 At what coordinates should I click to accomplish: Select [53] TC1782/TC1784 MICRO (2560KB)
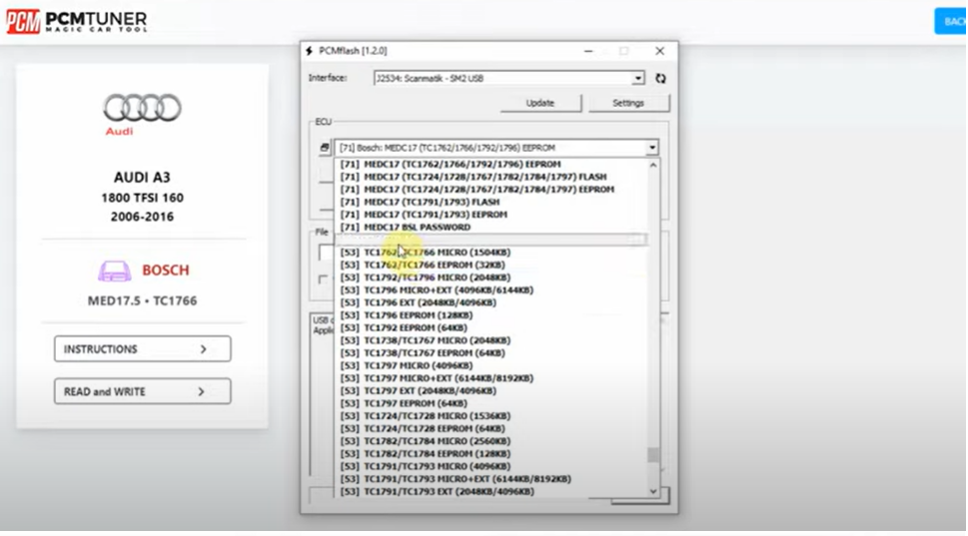[x=491, y=441]
